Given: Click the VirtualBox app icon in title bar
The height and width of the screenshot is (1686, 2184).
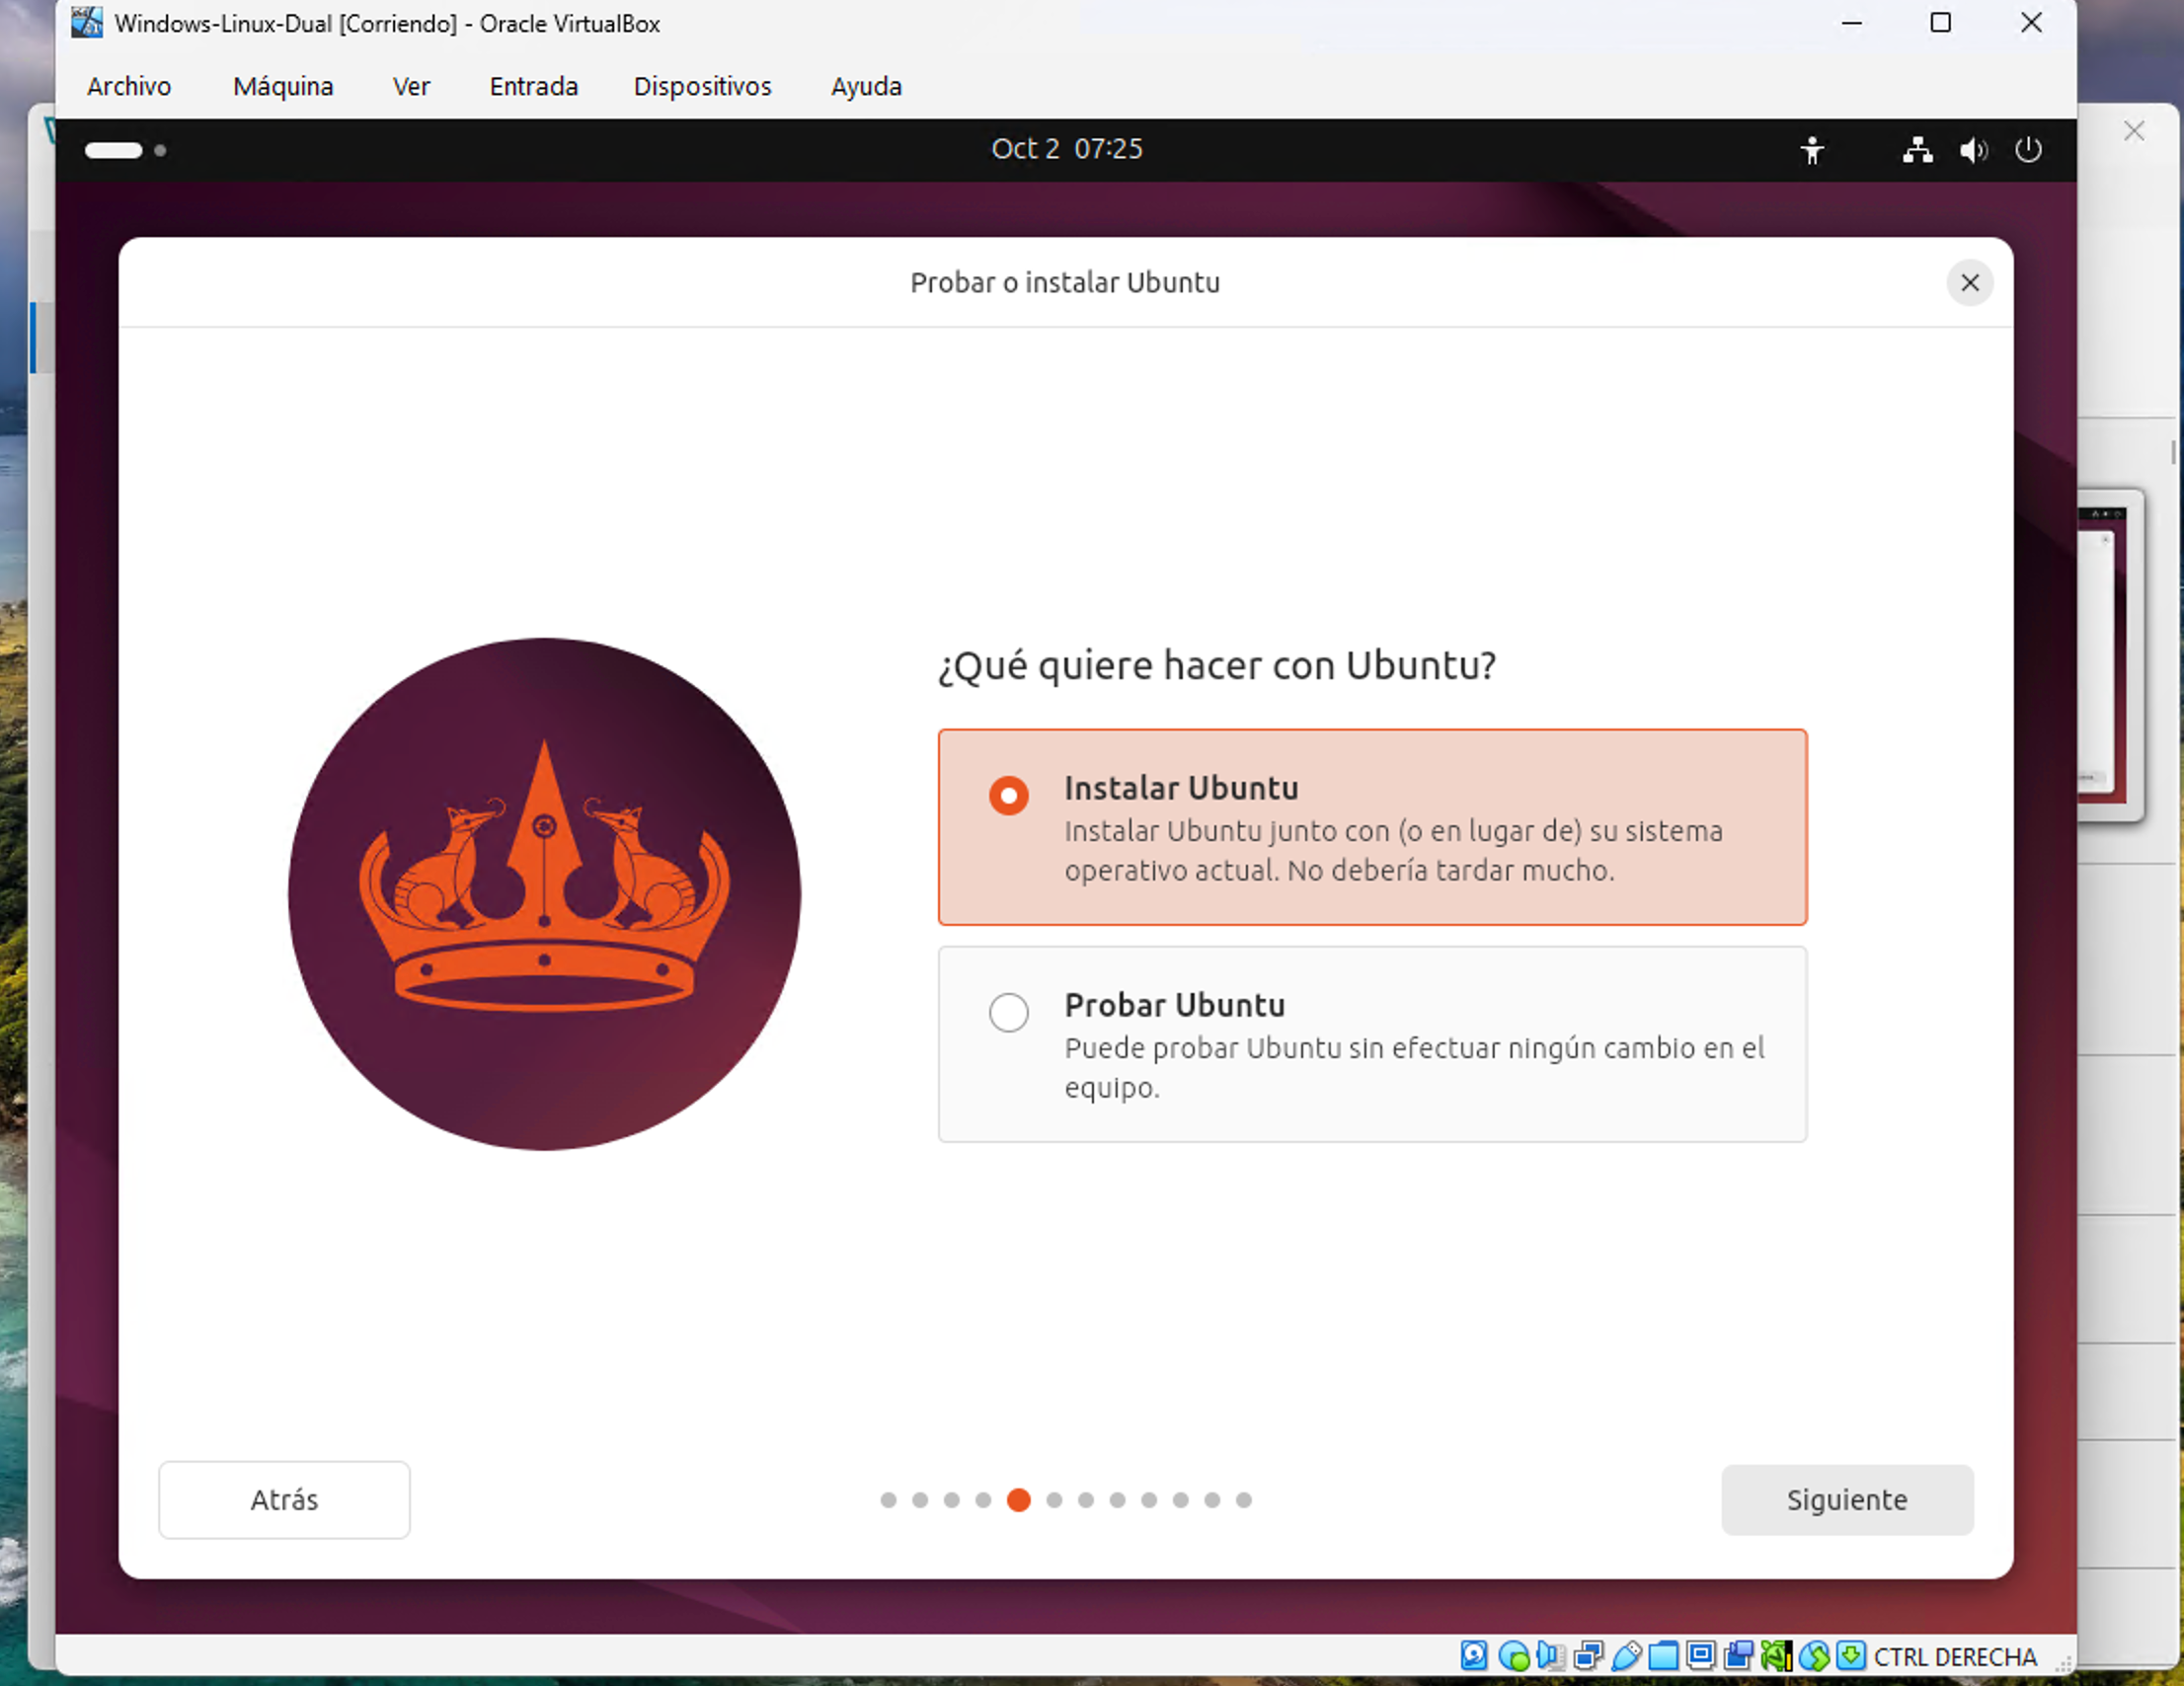Looking at the screenshot, I should point(87,22).
